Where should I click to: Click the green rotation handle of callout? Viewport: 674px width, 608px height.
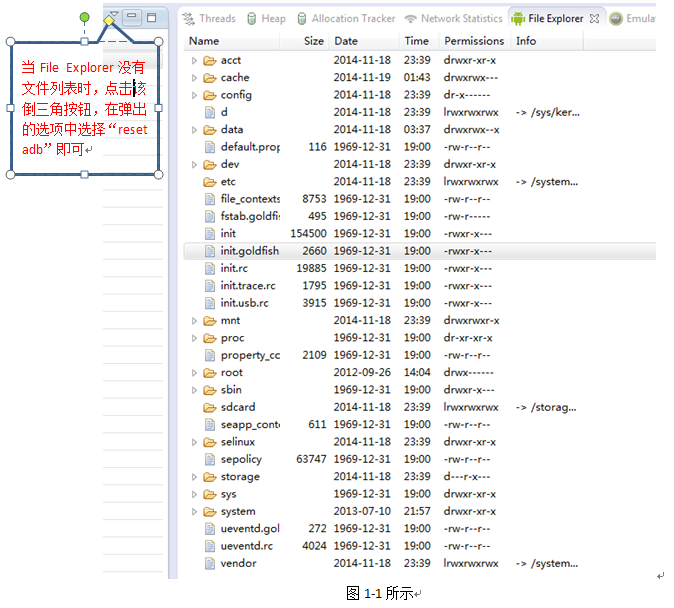coord(85,17)
